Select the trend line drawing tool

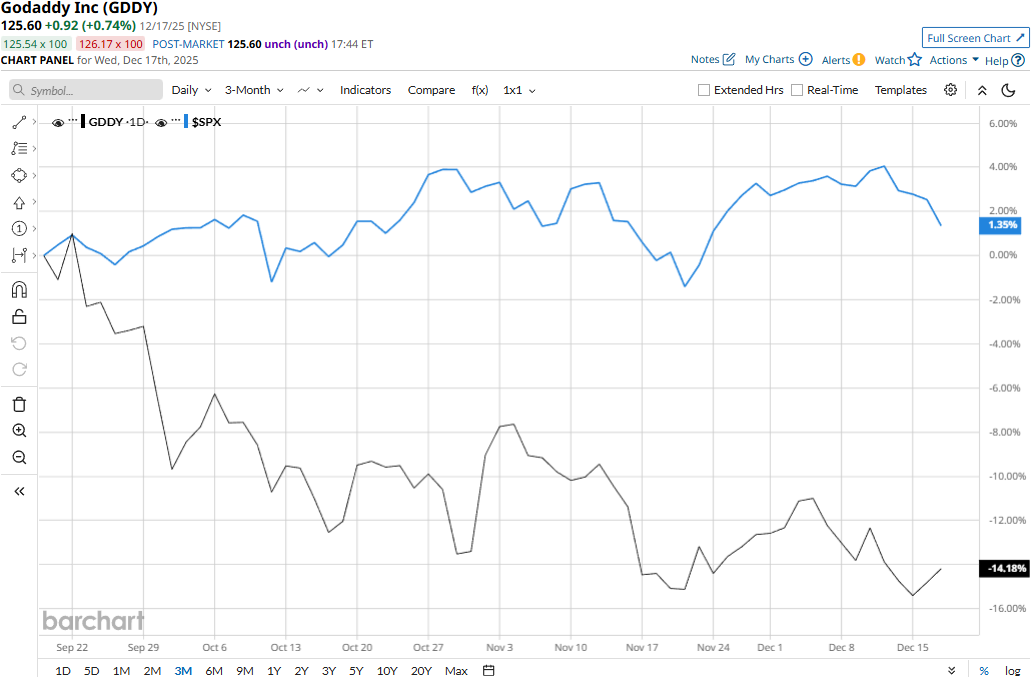(x=19, y=122)
